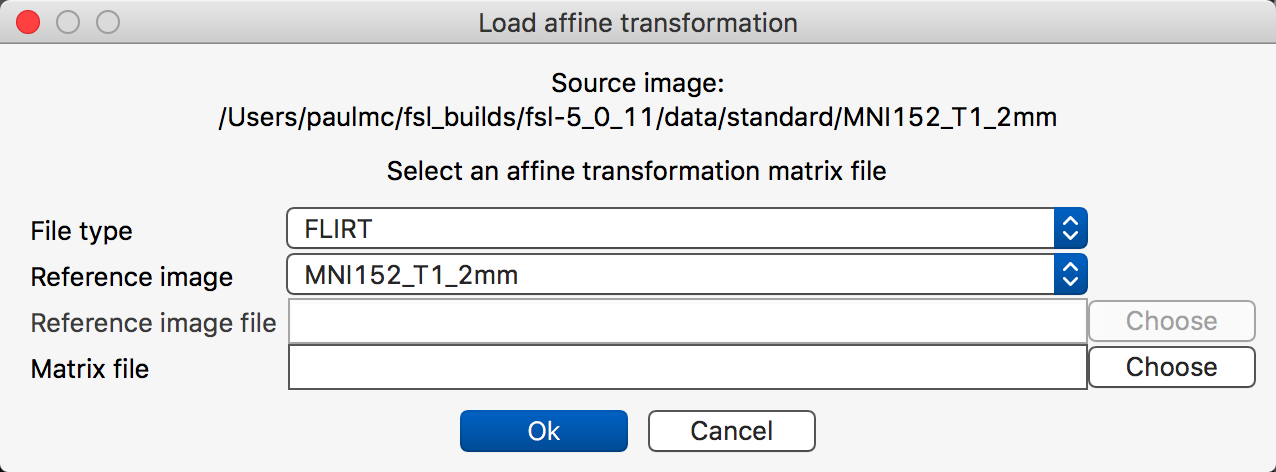Close the window using red button

[x=28, y=22]
